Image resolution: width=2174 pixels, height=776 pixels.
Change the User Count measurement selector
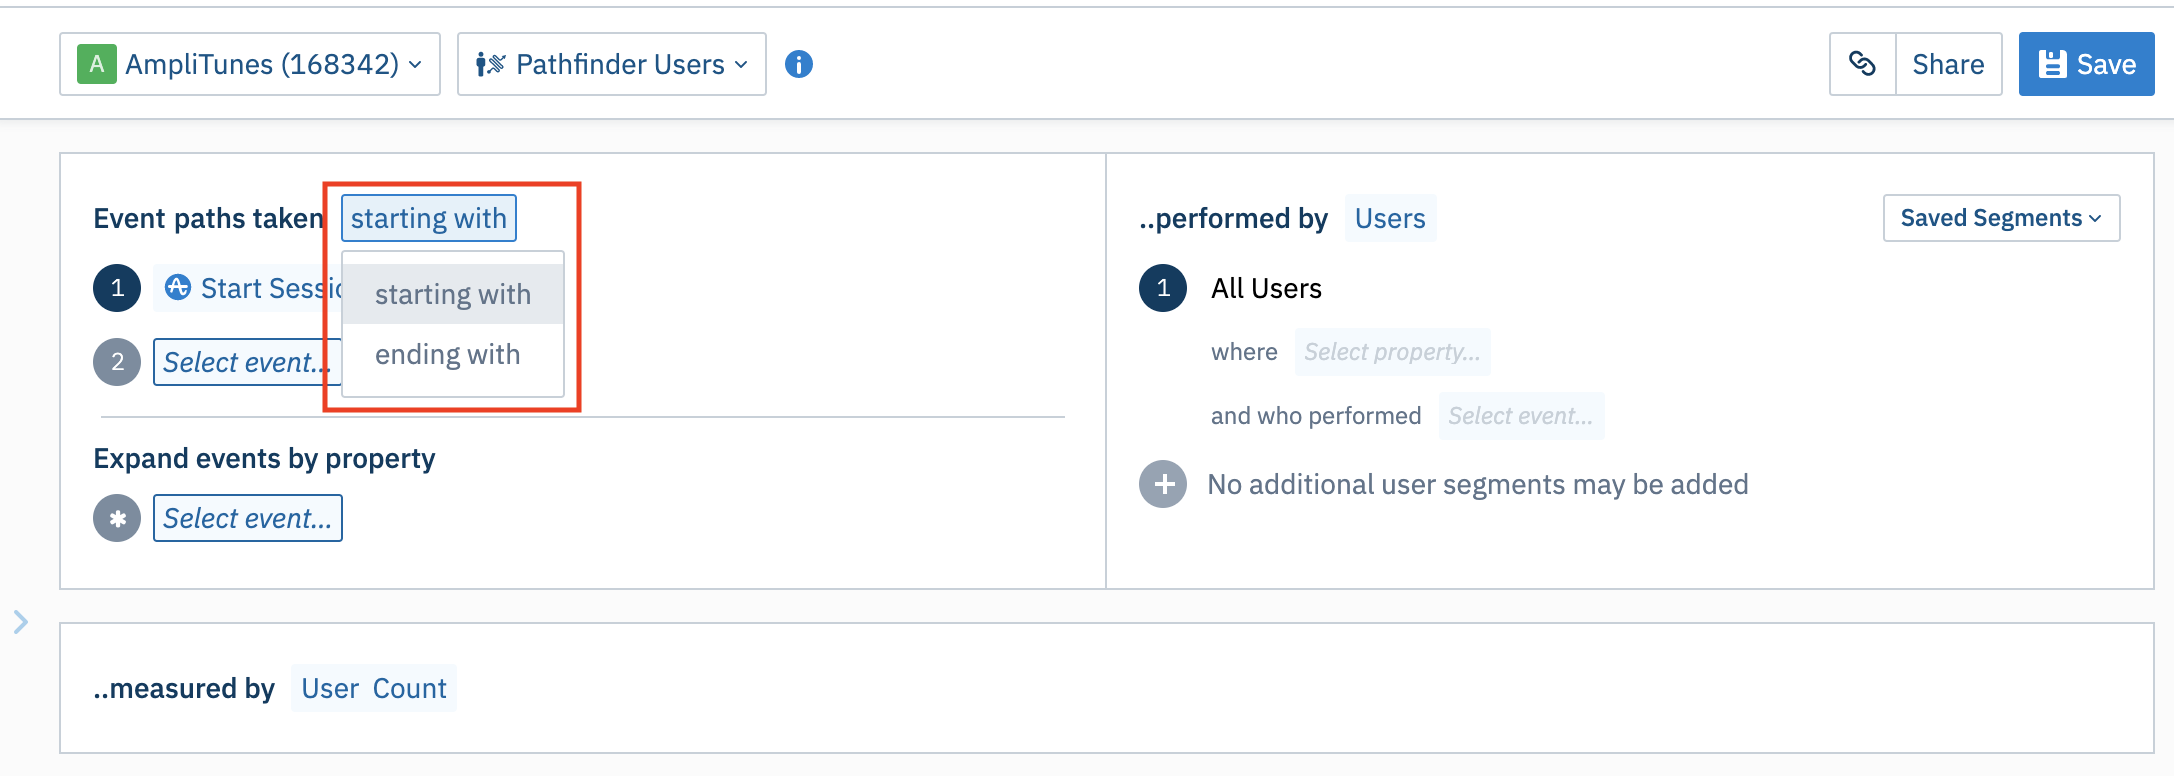point(374,688)
